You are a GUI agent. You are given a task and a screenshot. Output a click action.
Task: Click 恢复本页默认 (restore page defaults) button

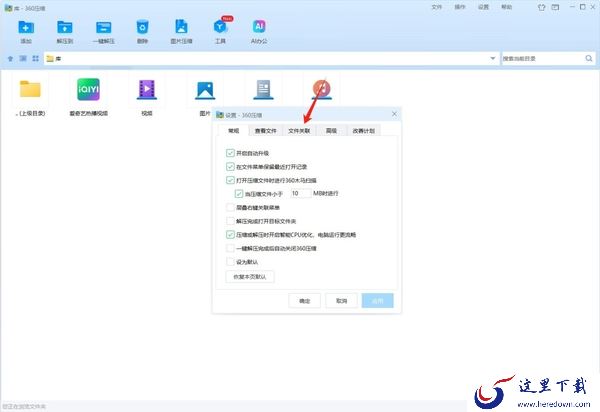249,277
